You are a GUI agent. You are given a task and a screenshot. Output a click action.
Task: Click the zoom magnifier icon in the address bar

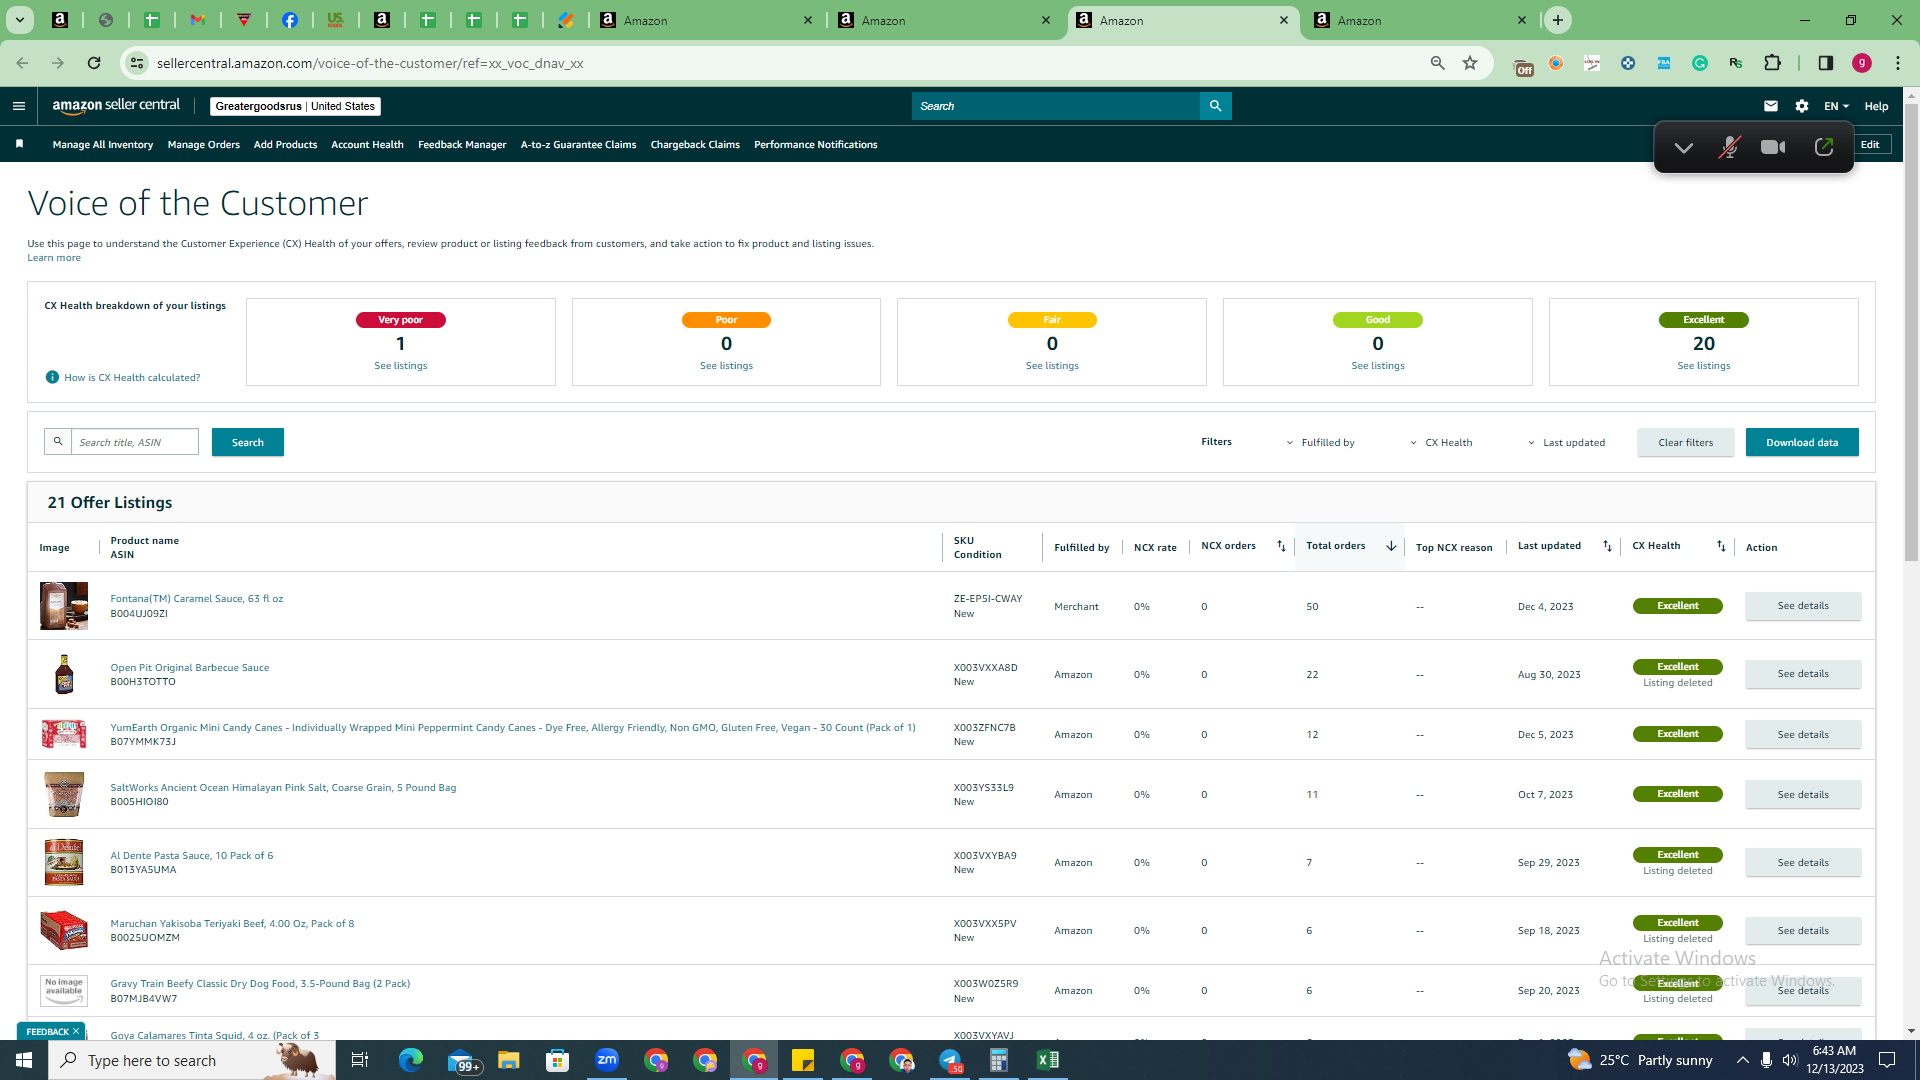[1438, 63]
